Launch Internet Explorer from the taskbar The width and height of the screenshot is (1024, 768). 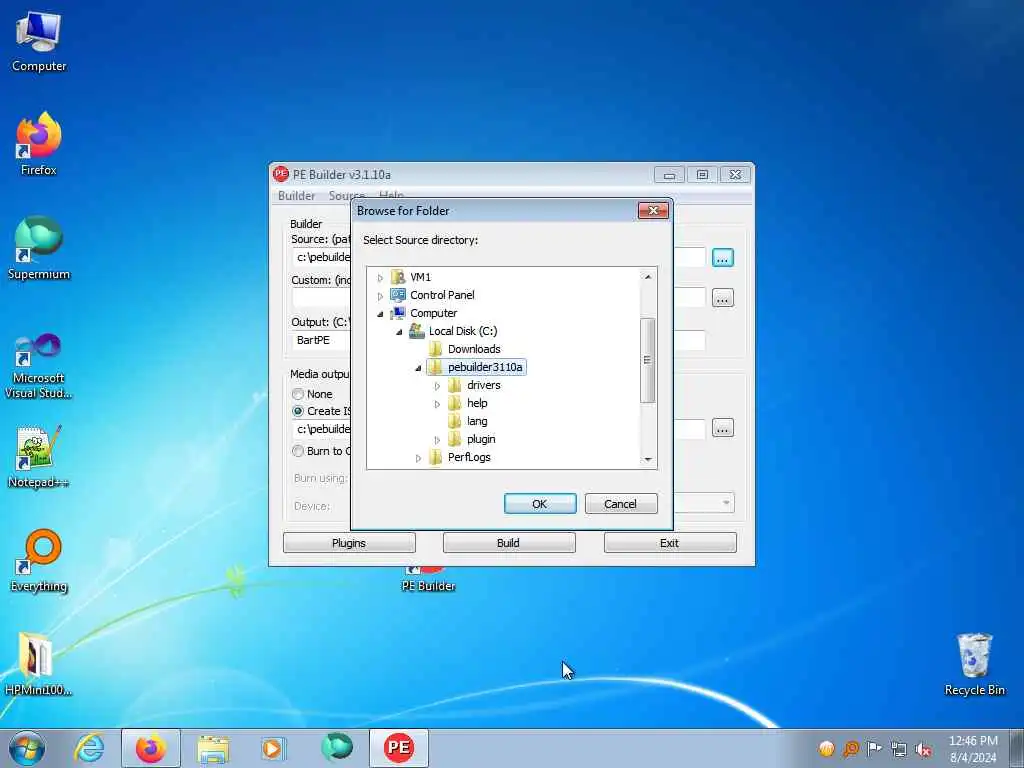point(88,748)
